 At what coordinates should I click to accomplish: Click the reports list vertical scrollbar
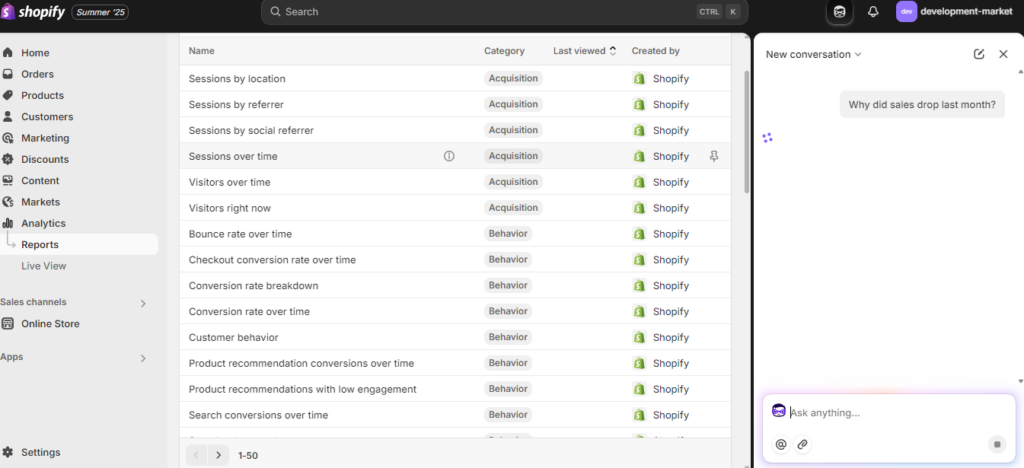747,133
